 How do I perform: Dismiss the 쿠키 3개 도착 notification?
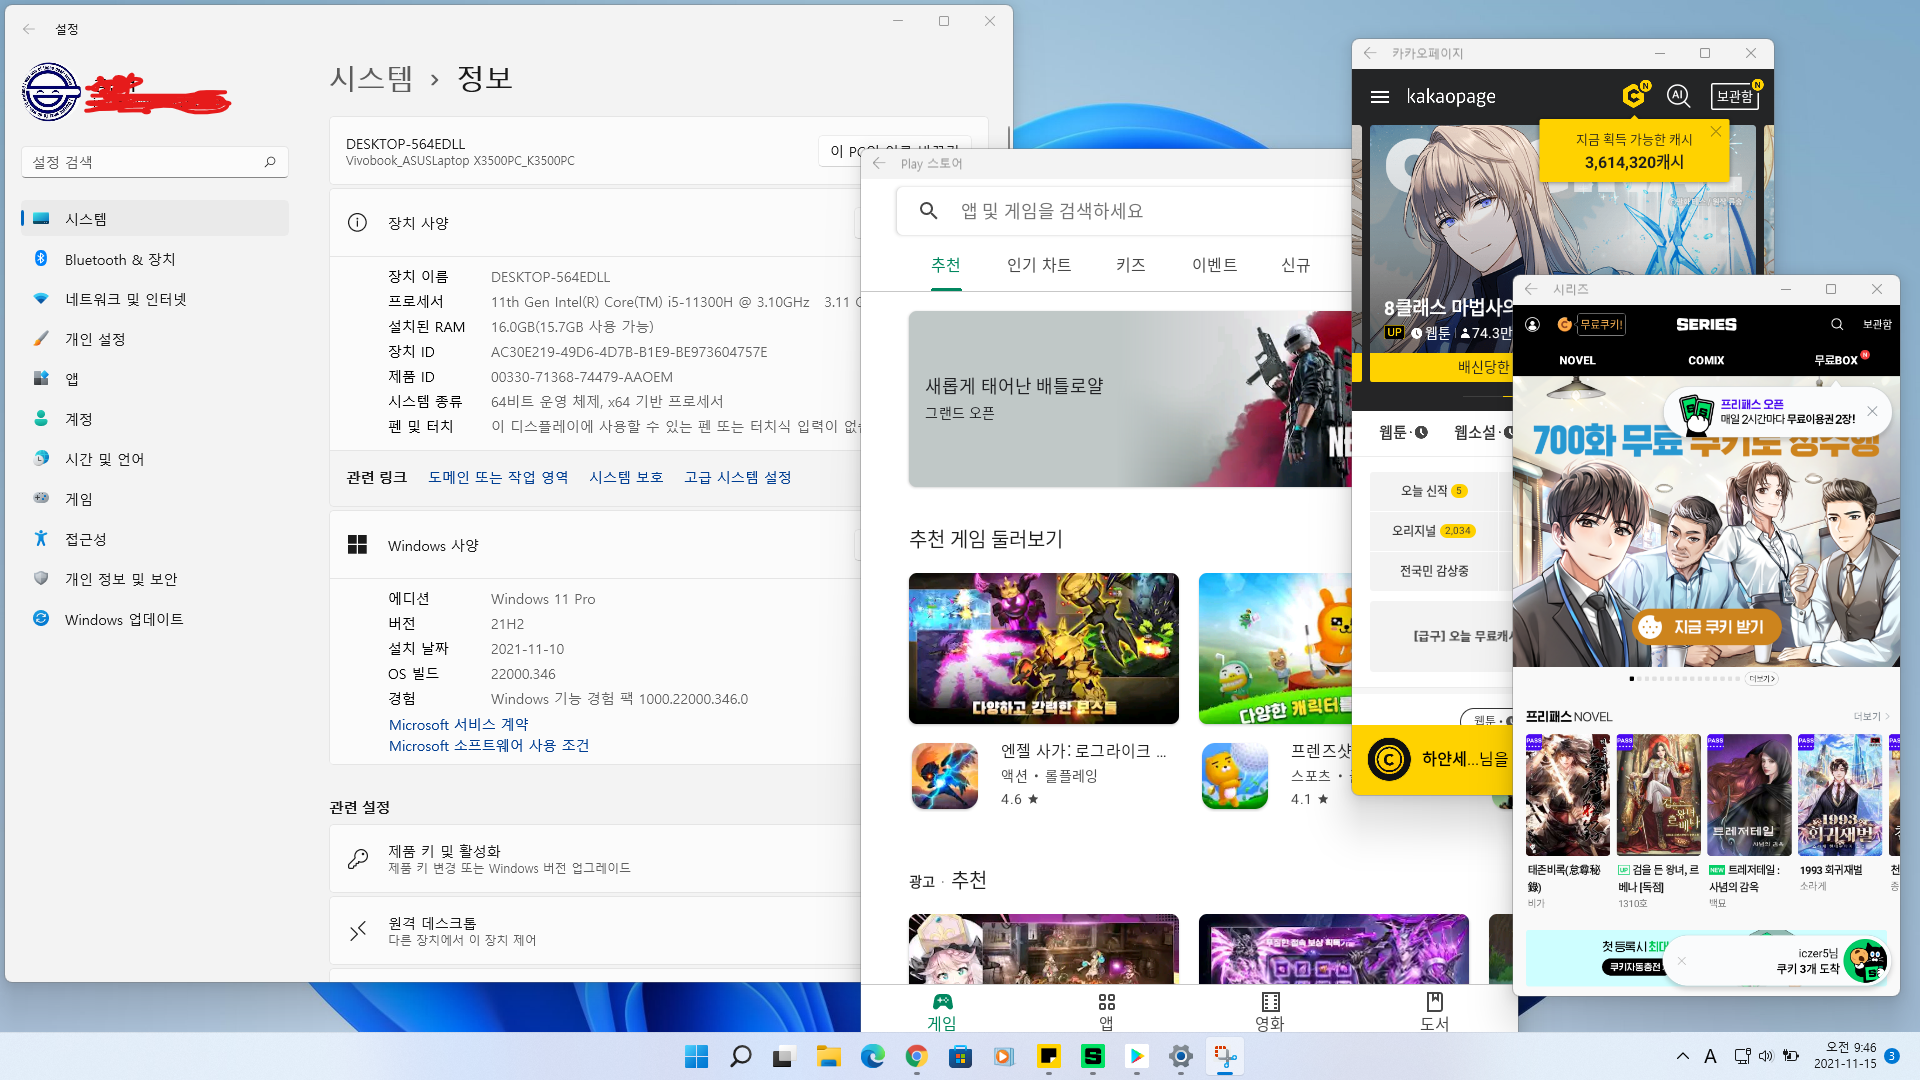[x=1682, y=961]
